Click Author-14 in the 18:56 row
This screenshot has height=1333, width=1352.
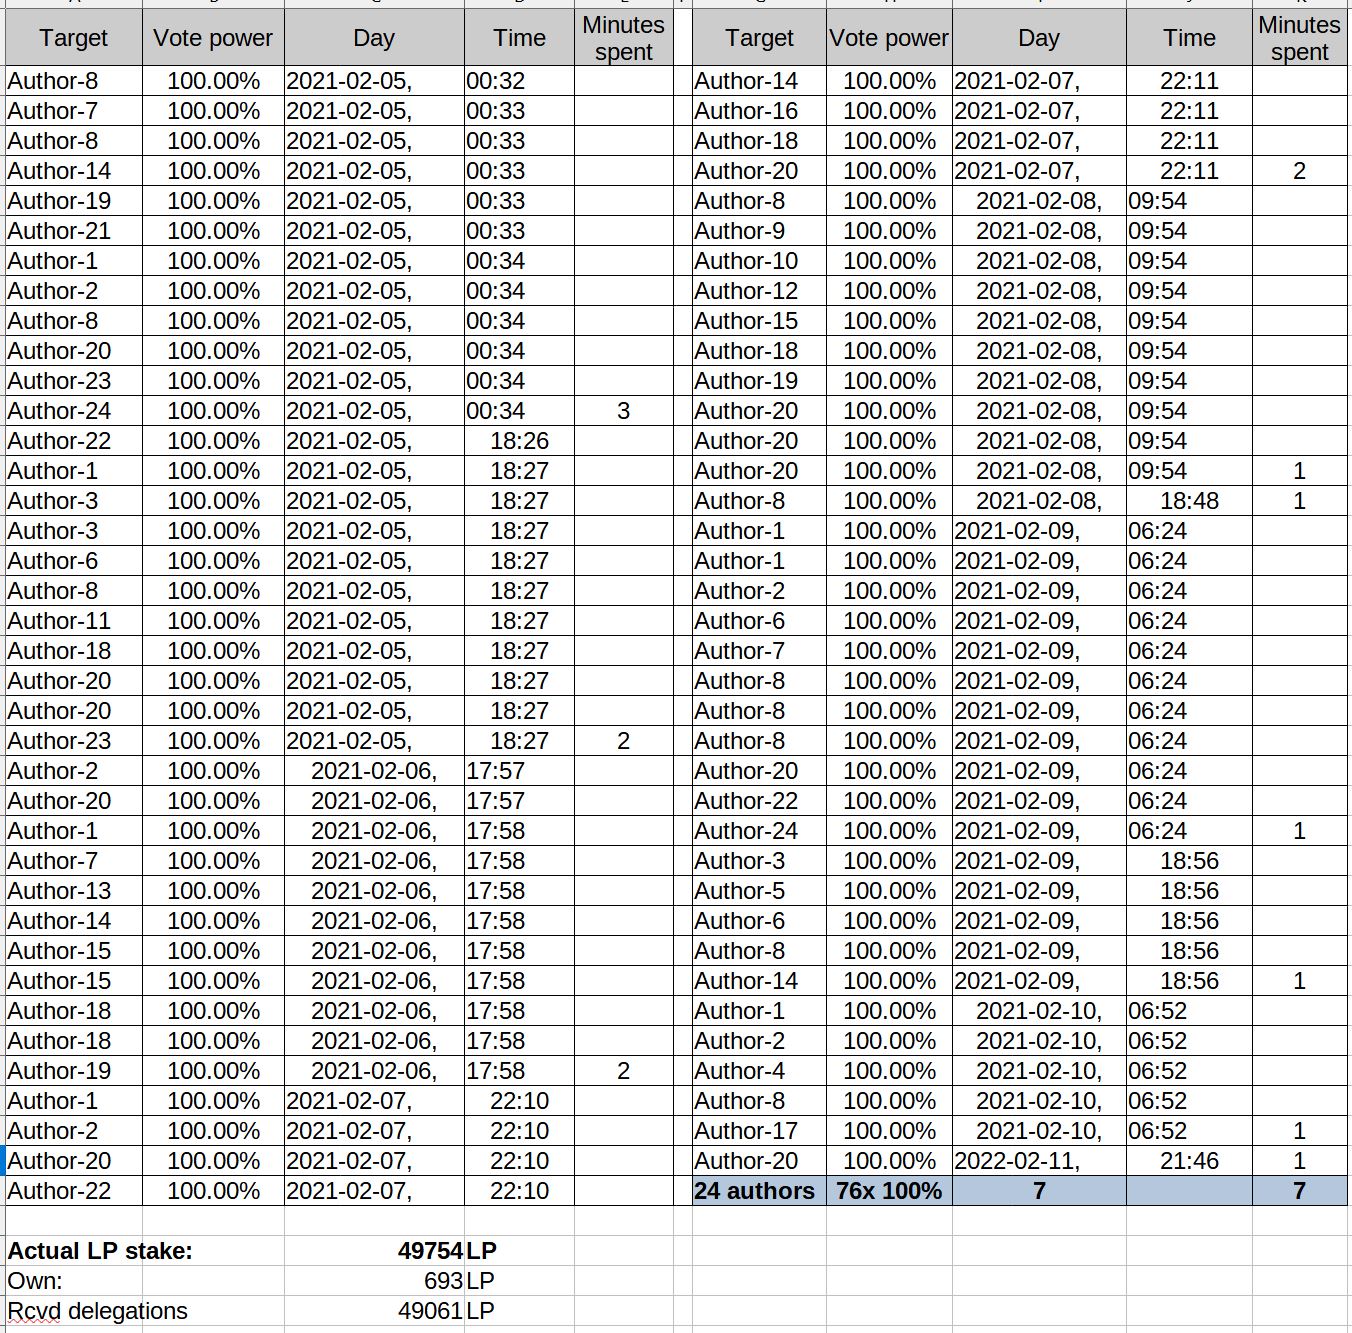[759, 981]
